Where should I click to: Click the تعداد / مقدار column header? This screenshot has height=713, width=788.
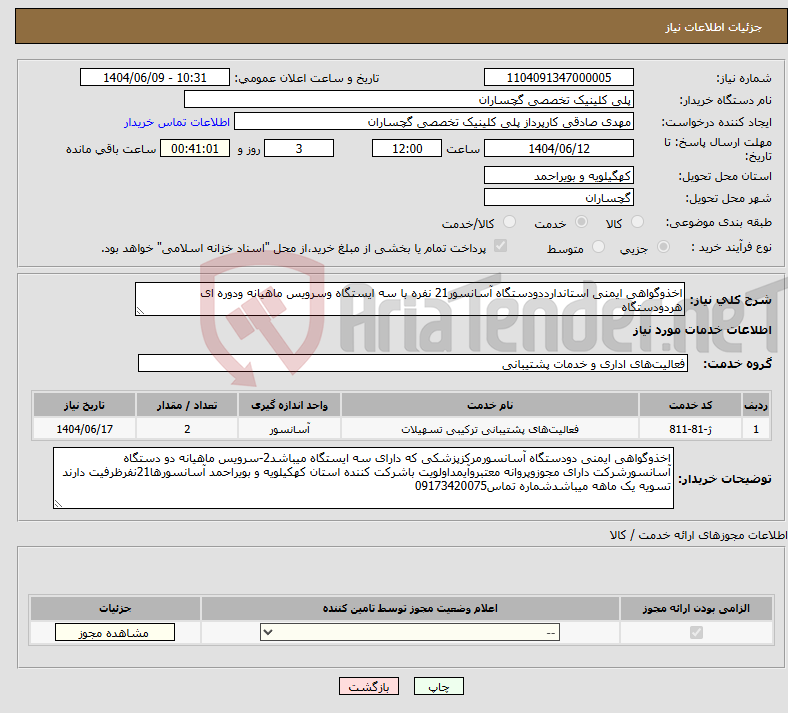coord(186,405)
